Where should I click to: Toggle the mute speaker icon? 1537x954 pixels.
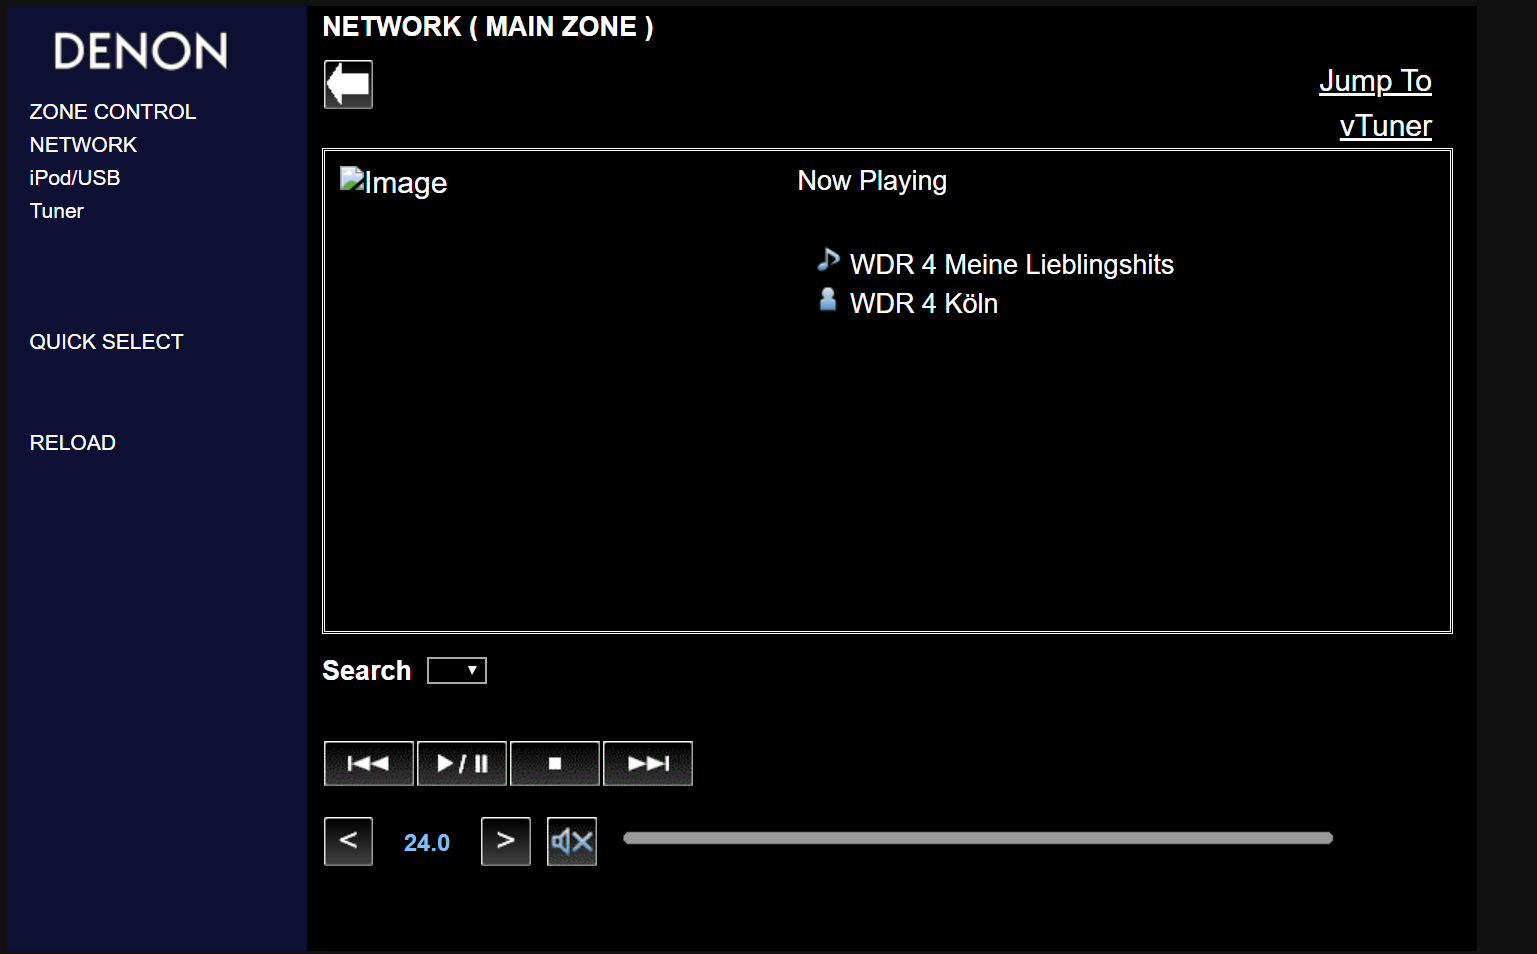(x=572, y=841)
